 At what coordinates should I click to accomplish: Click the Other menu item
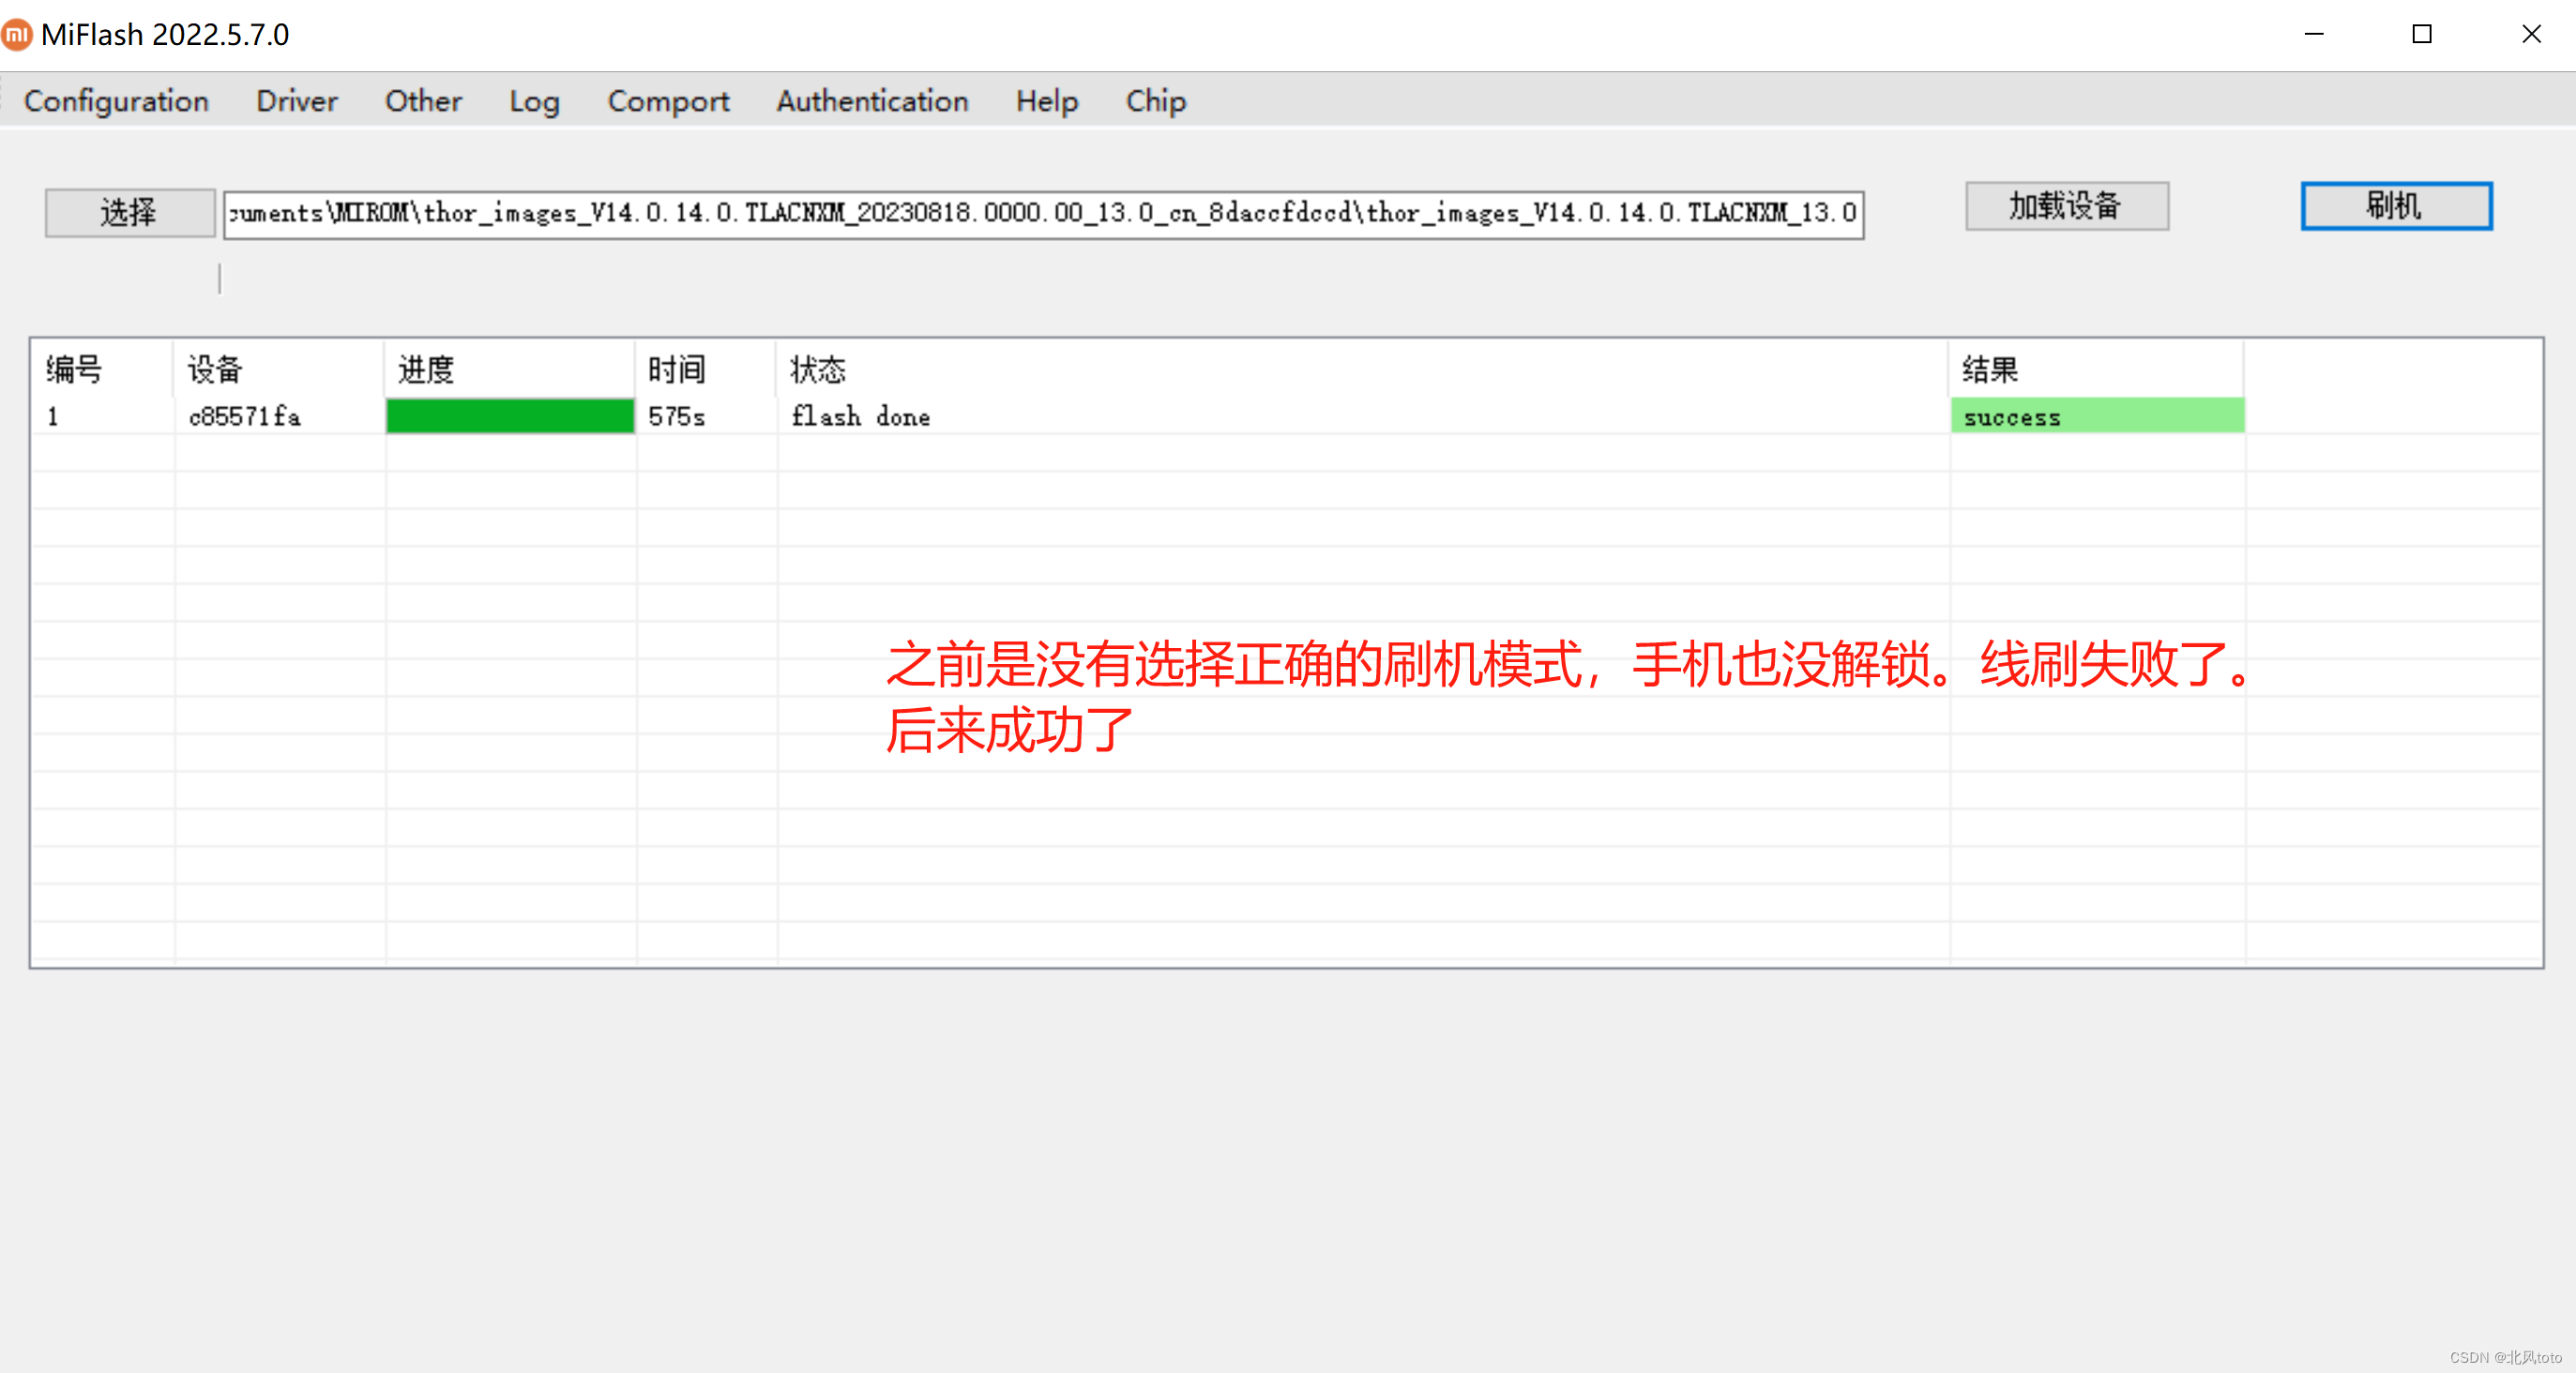421,100
